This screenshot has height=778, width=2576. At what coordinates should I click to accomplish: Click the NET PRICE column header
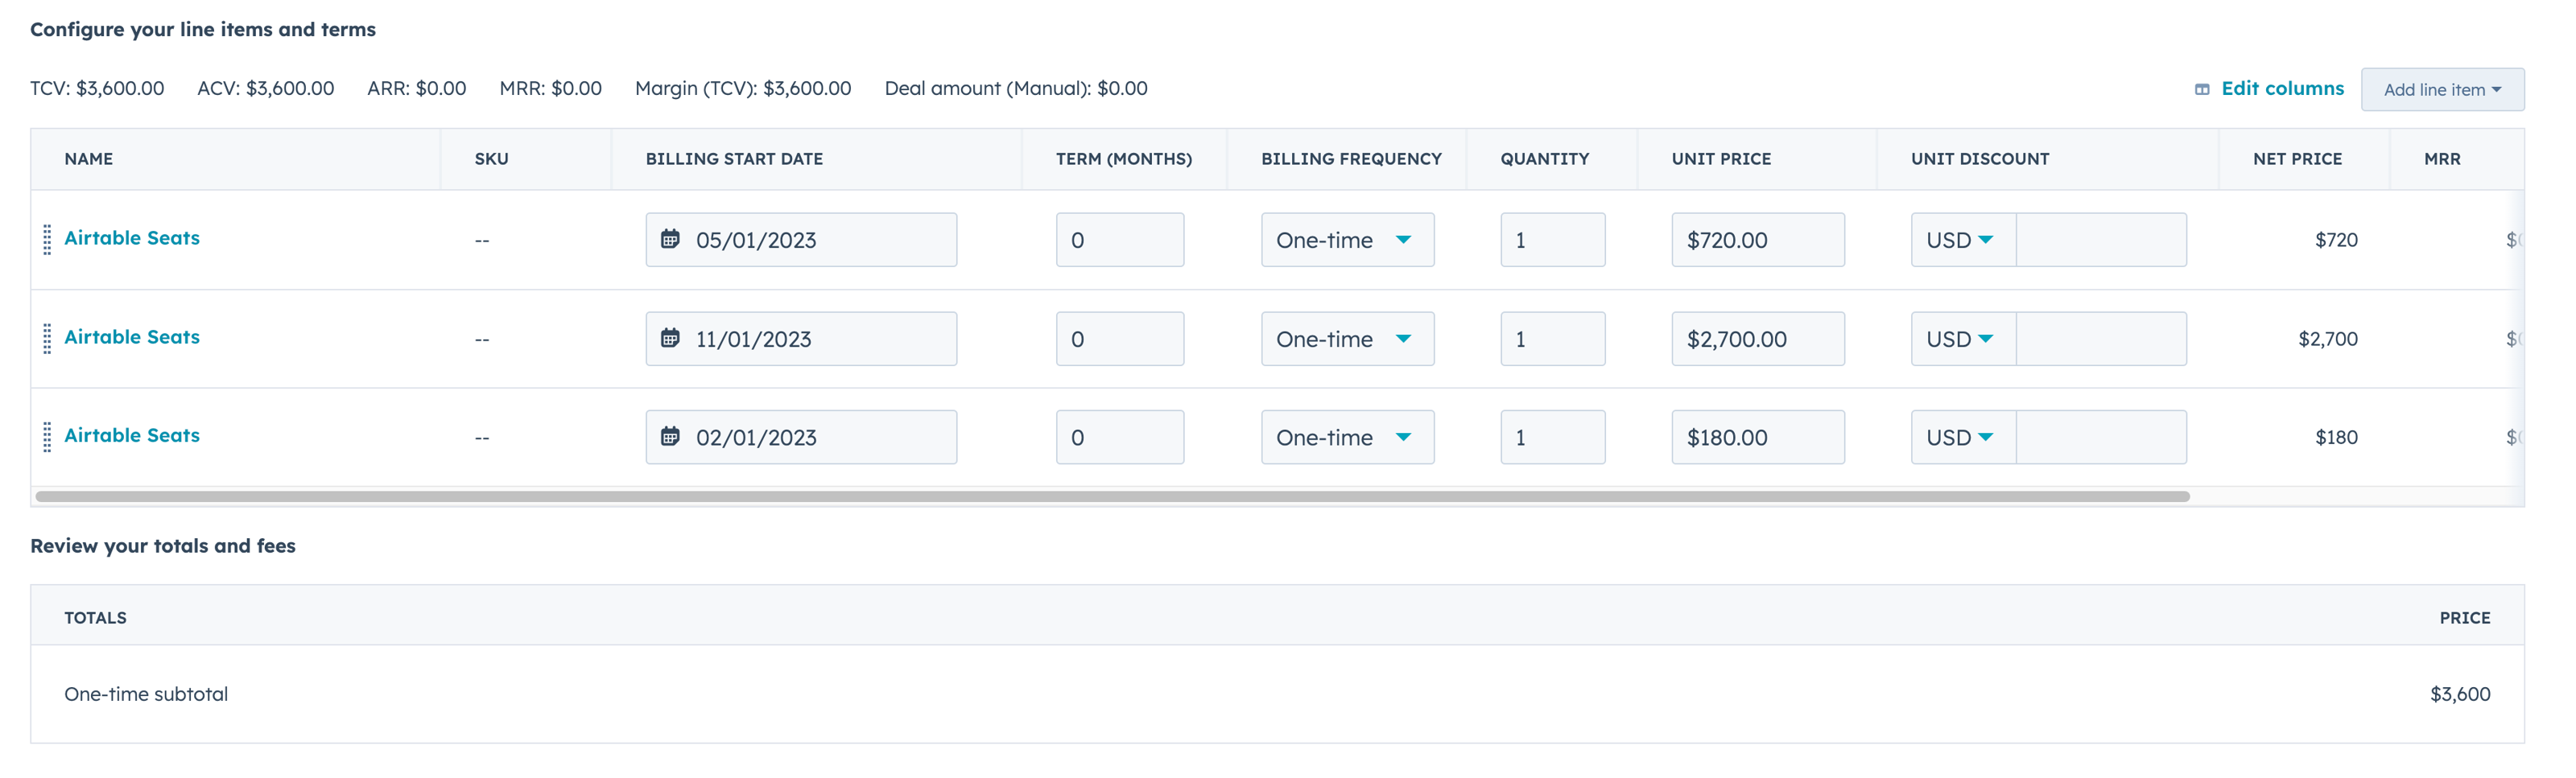coord(2297,159)
